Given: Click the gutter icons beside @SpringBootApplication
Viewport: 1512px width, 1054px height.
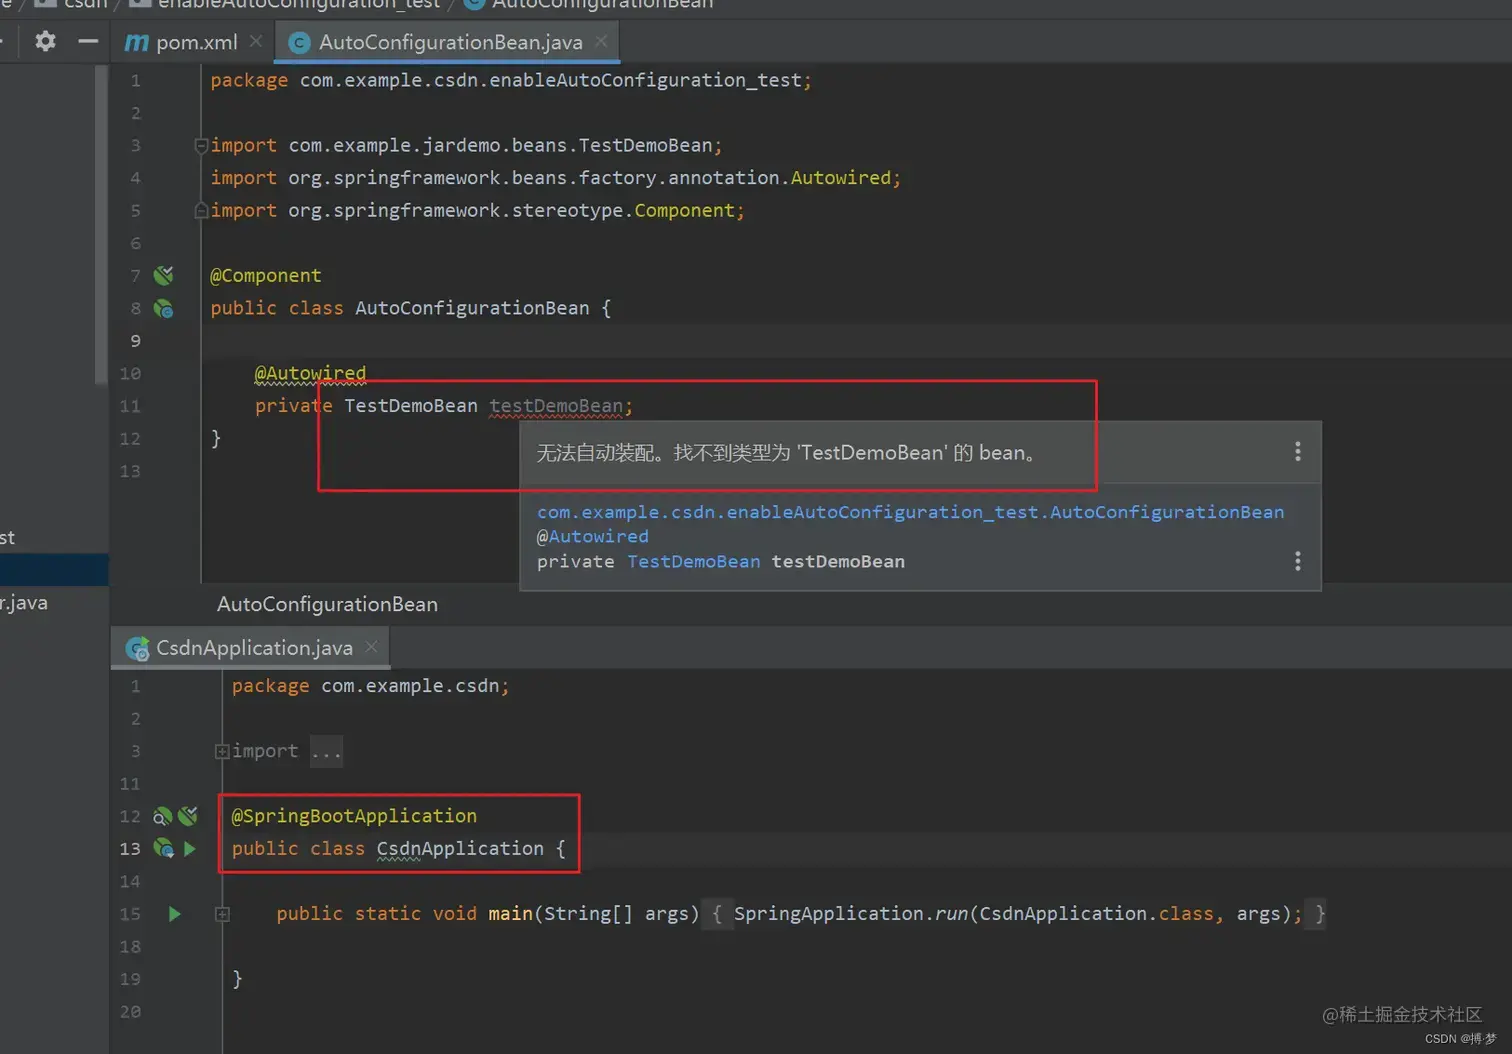Looking at the screenshot, I should coord(175,816).
